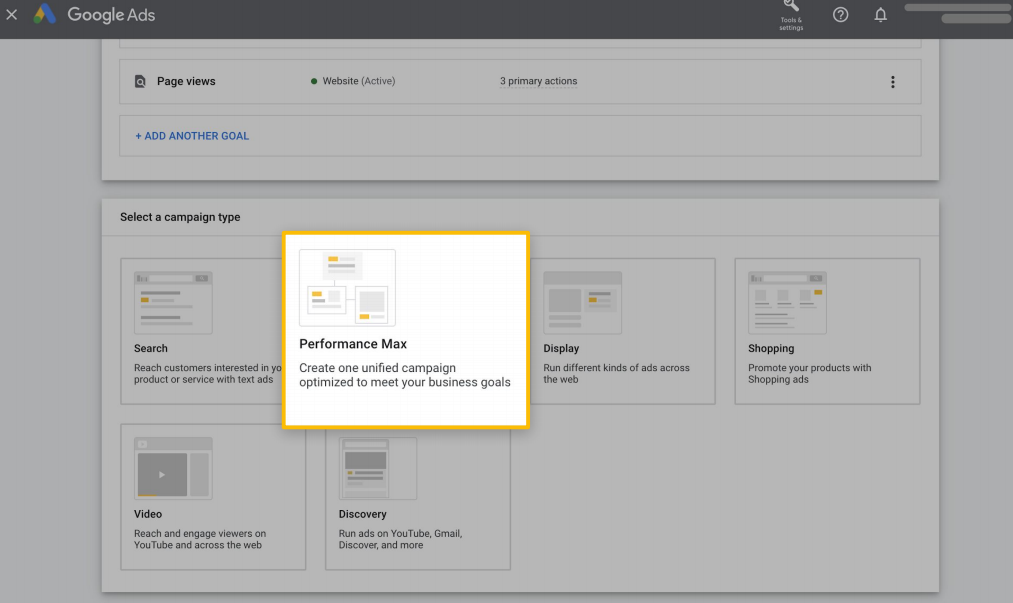The width and height of the screenshot is (1013, 603).
Task: Close the campaign creation with the X icon
Action: (x=12, y=14)
